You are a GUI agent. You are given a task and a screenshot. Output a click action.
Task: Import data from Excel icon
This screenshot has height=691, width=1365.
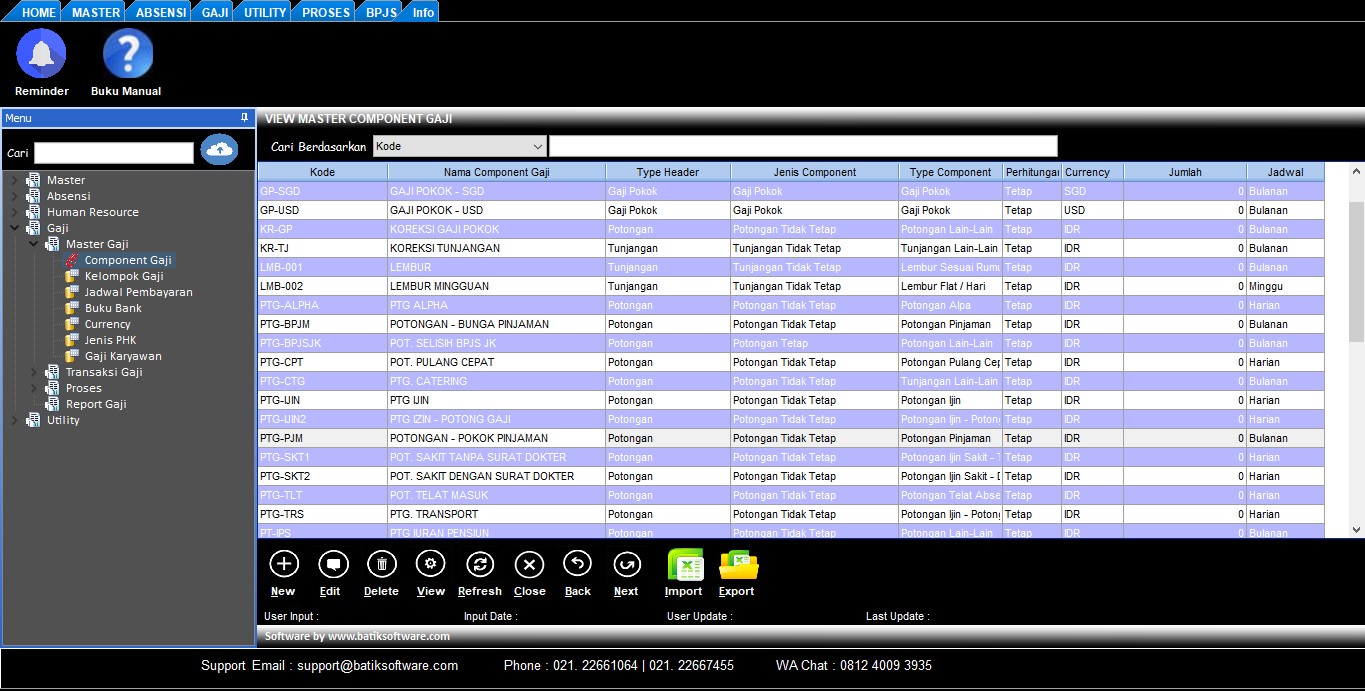685,566
